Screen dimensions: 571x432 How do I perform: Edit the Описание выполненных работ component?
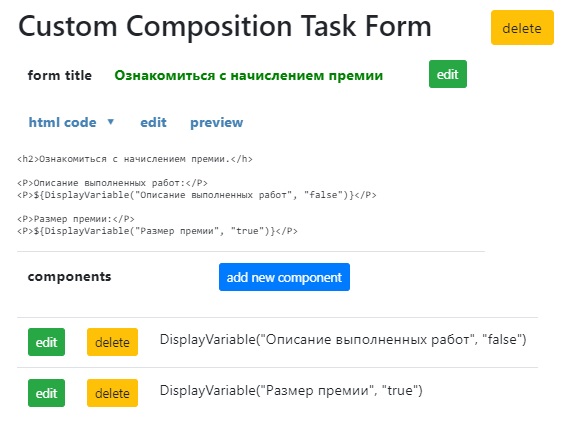click(46, 342)
